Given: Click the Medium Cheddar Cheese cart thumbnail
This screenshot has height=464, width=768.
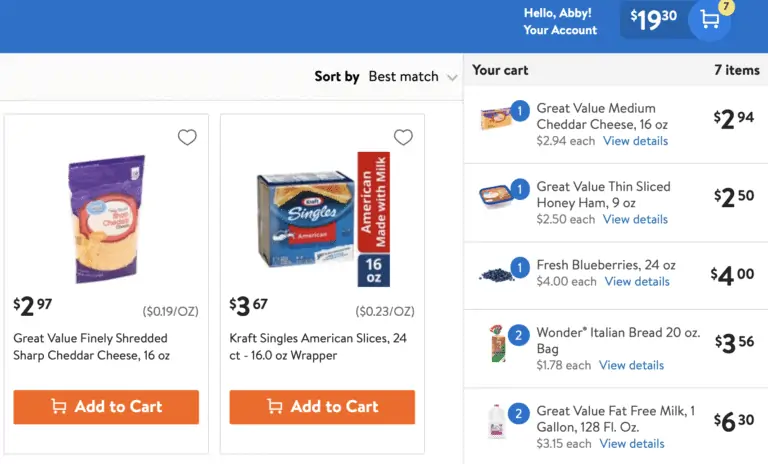Looking at the screenshot, I should point(497,119).
